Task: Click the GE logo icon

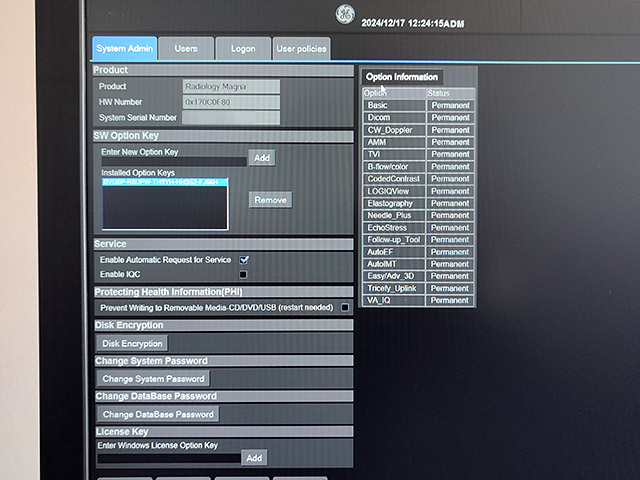Action: pos(345,14)
